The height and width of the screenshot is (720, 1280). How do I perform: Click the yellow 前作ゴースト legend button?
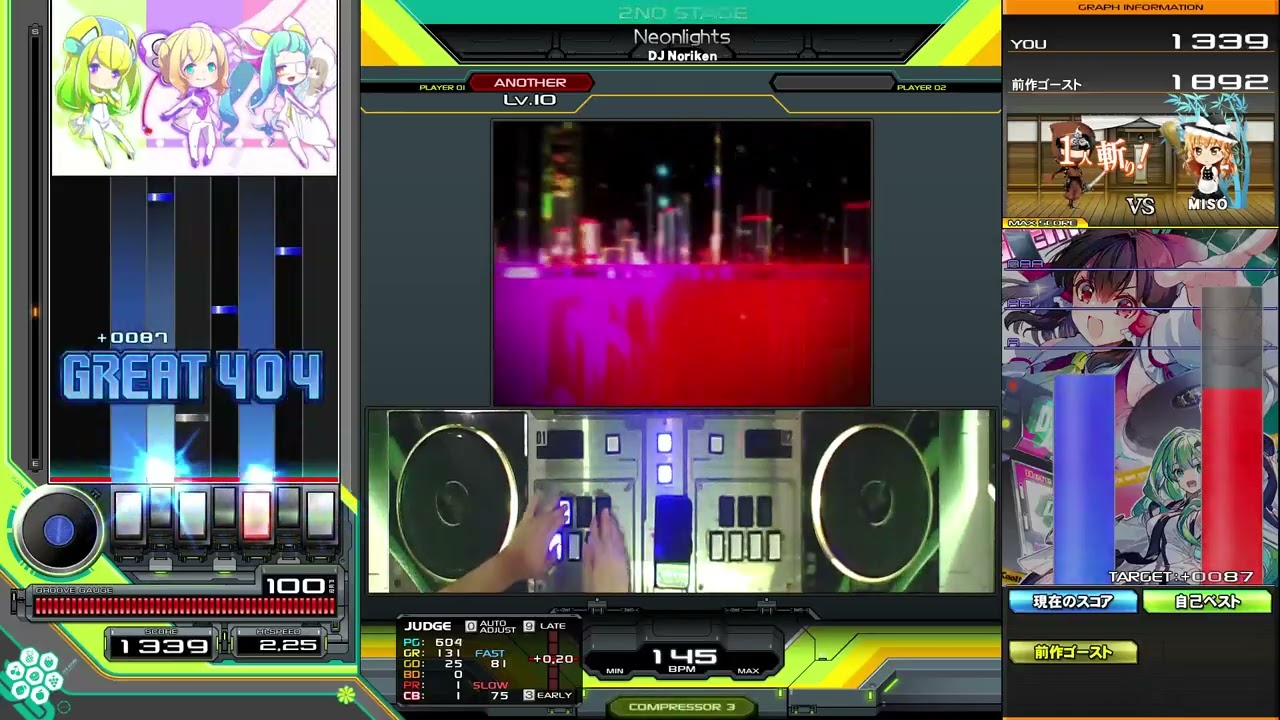tap(1073, 652)
